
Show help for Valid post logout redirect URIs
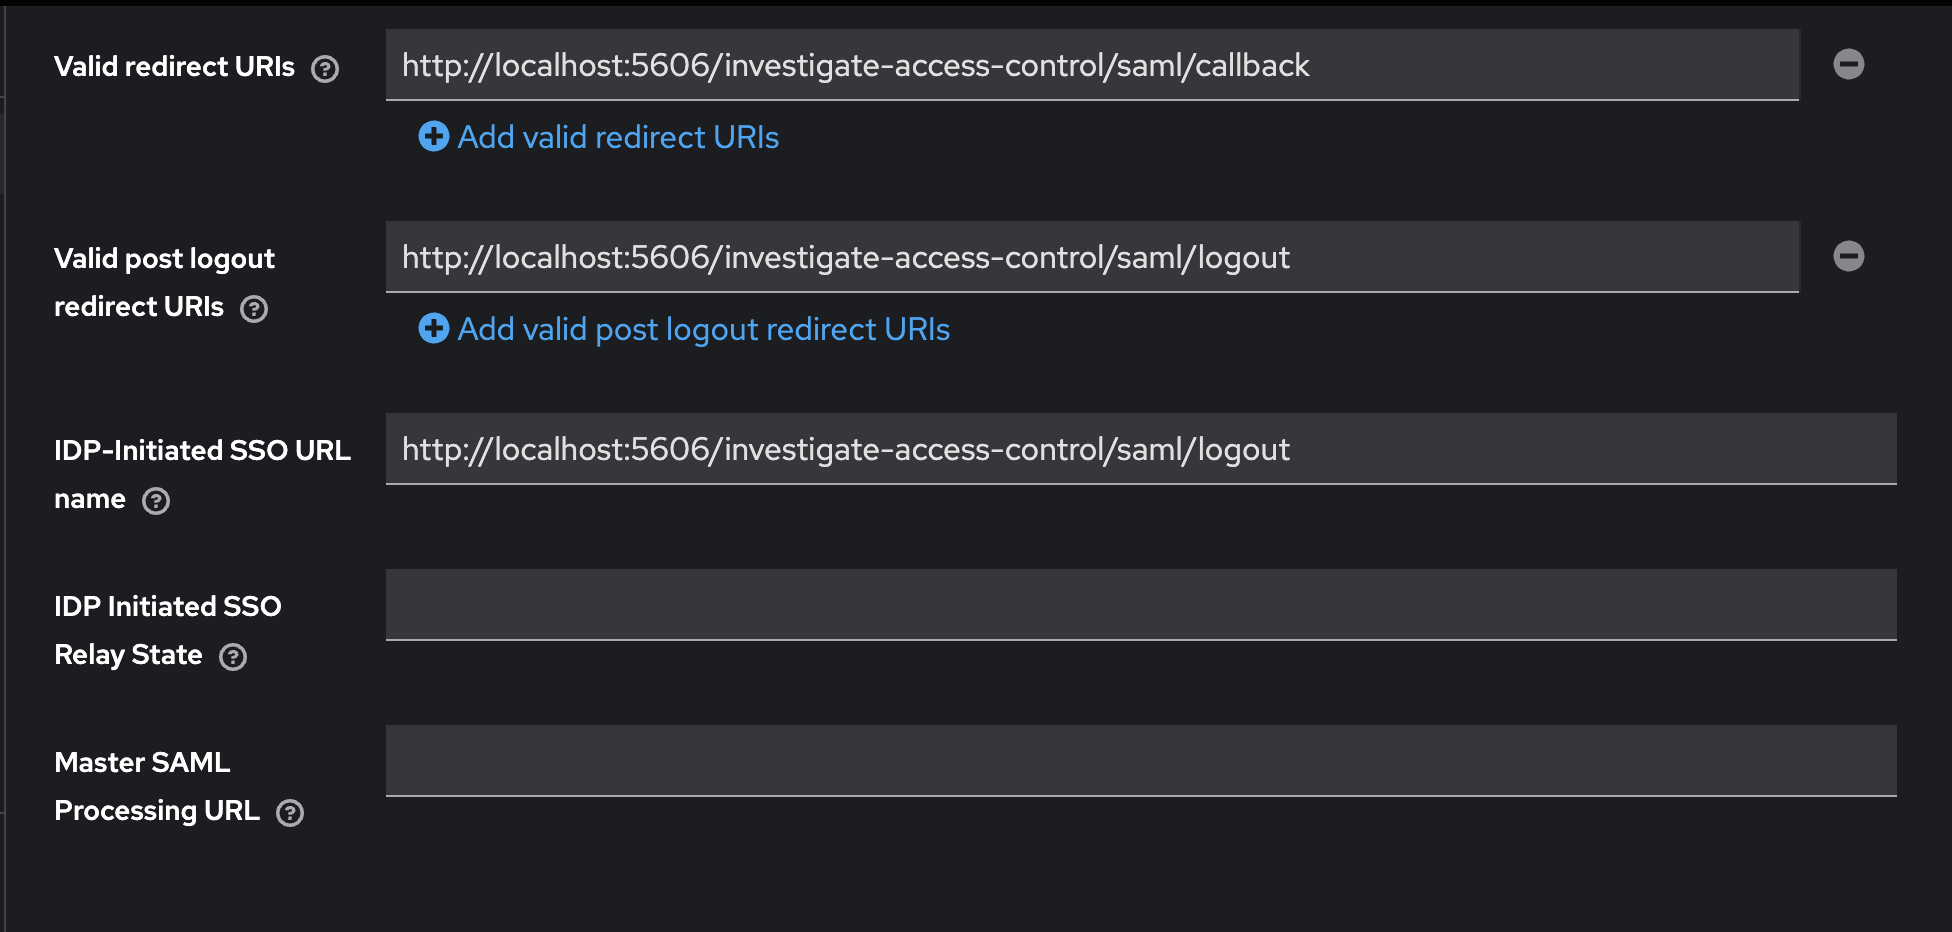[254, 309]
